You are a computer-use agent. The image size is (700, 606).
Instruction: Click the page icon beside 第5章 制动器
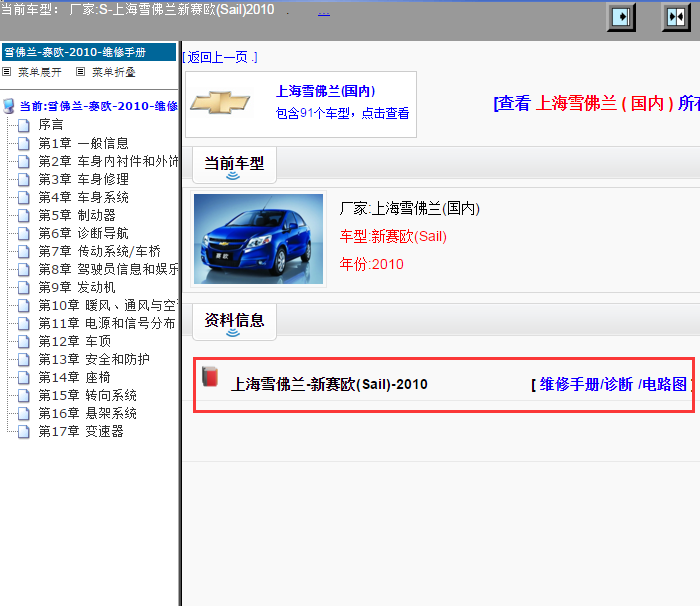pyautogui.click(x=24, y=216)
